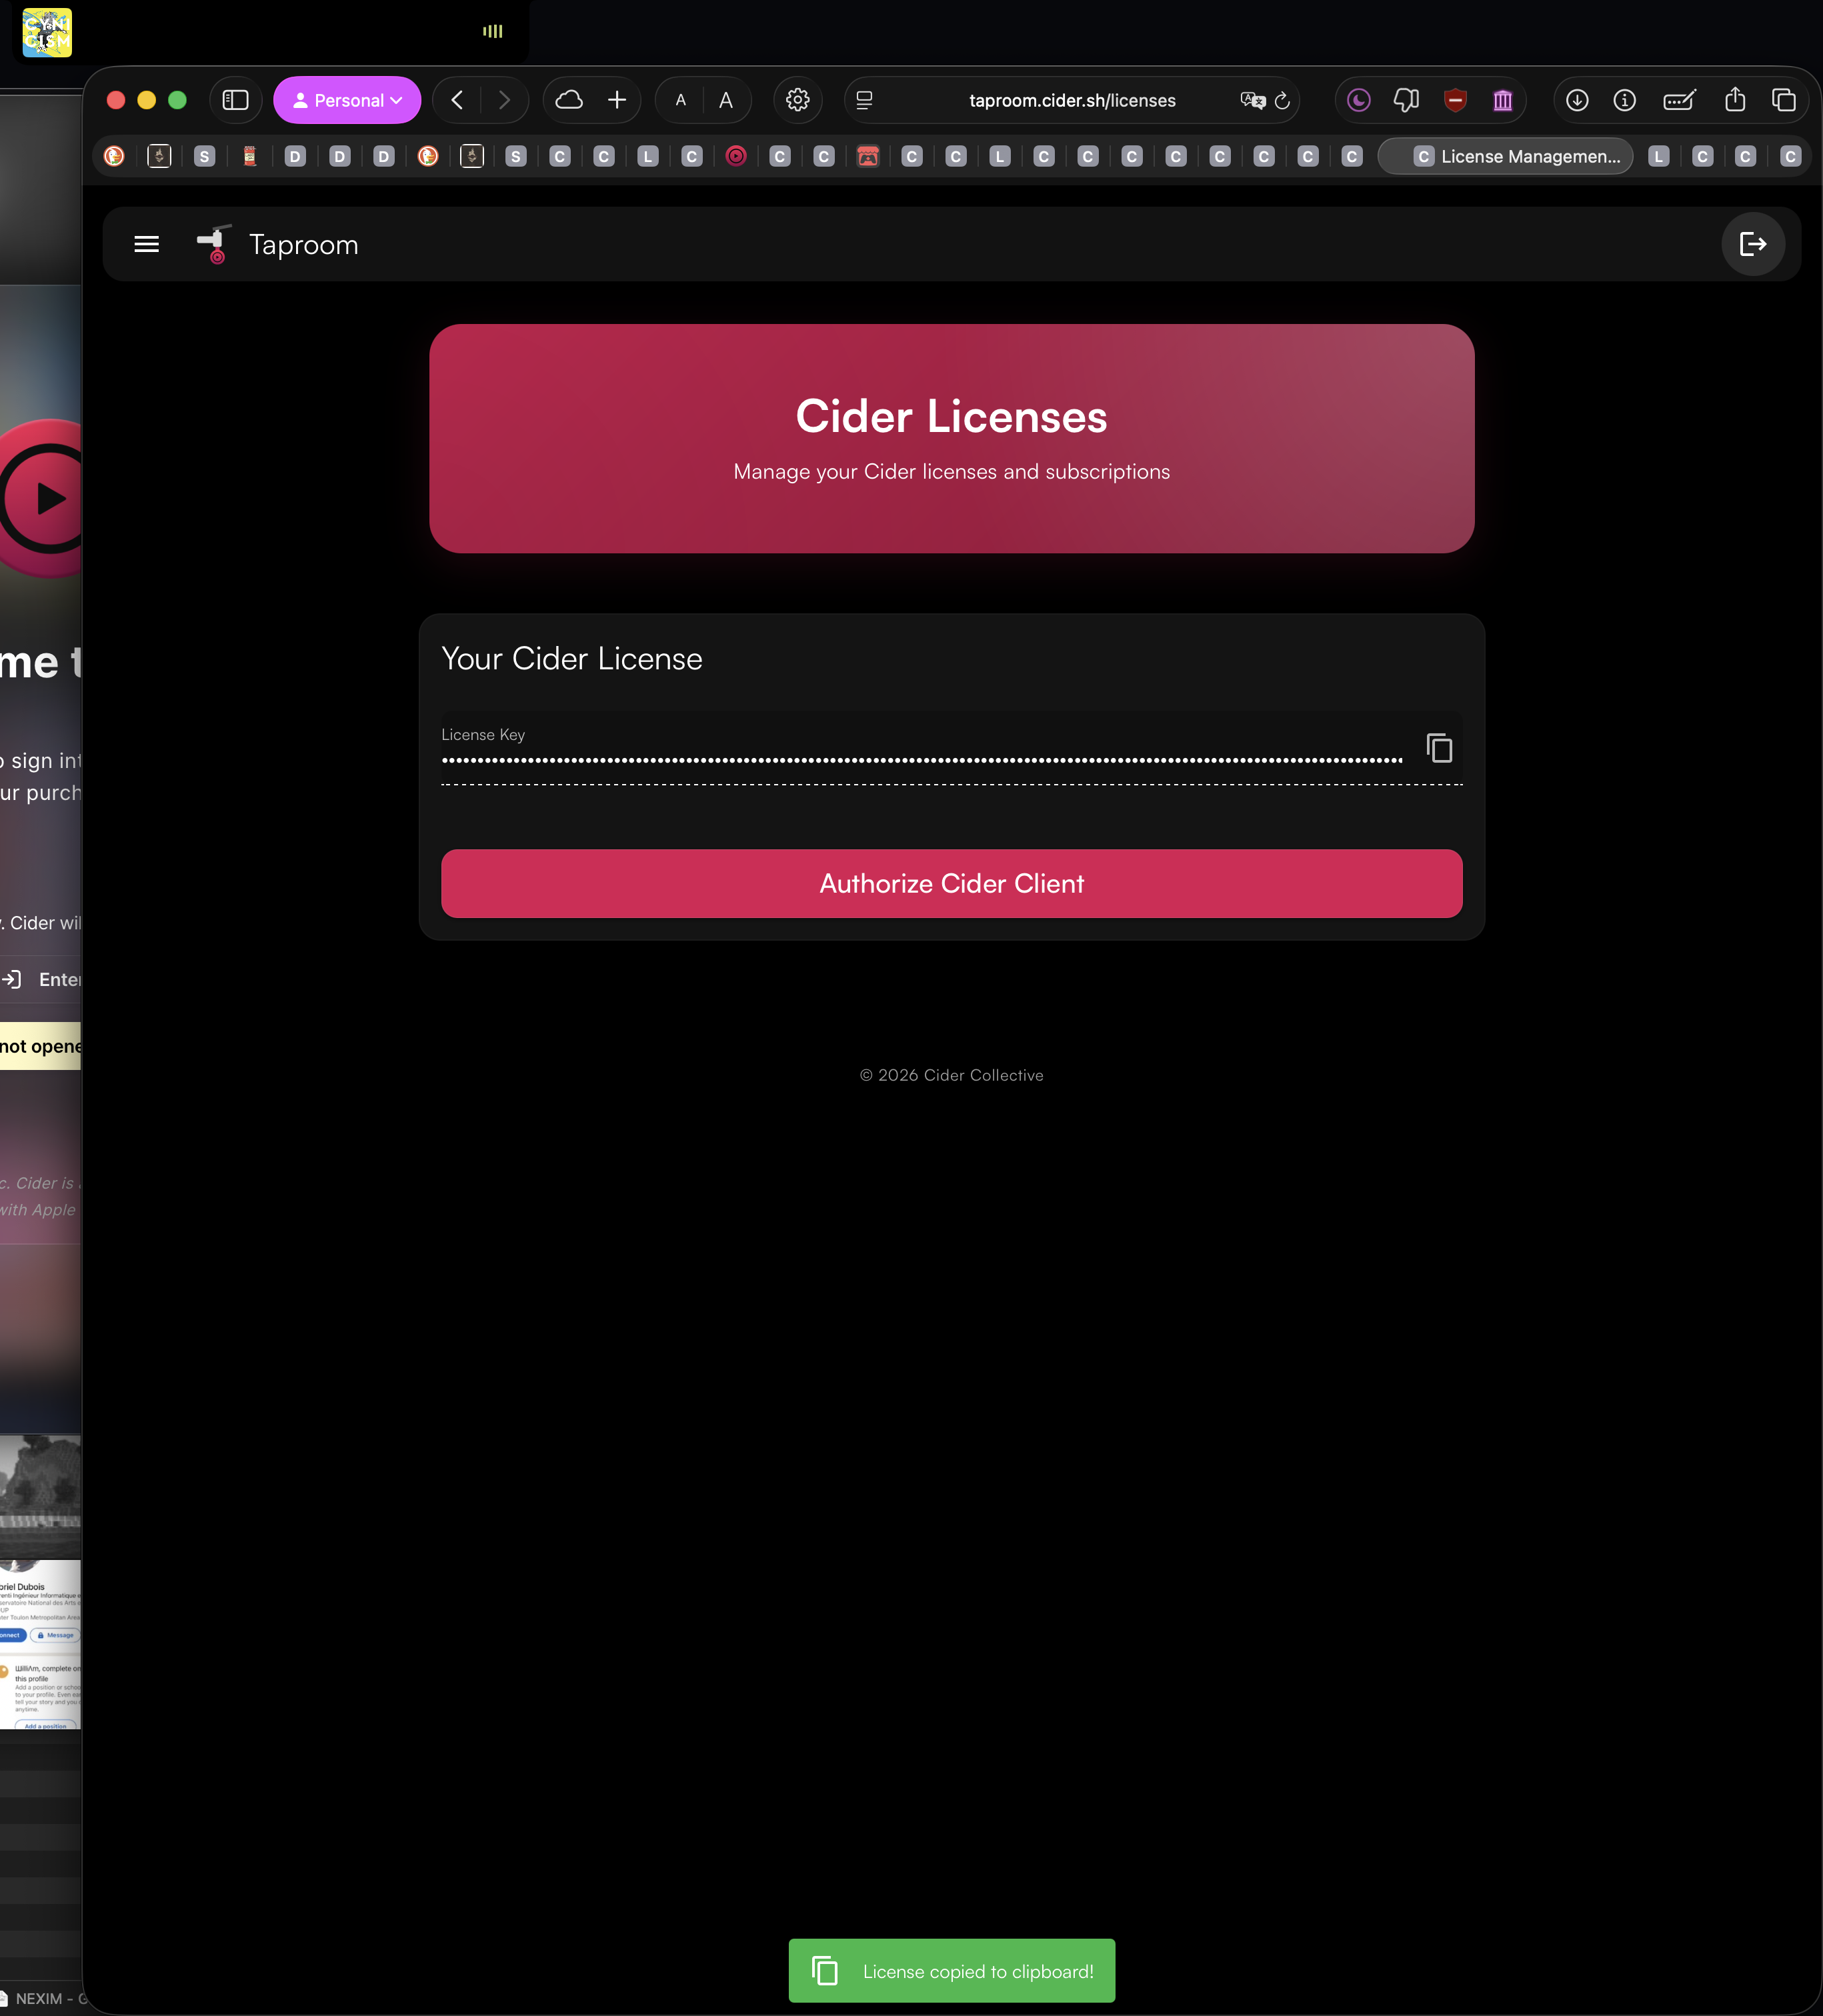Toggle the Safari sidebar panel

pyautogui.click(x=235, y=100)
